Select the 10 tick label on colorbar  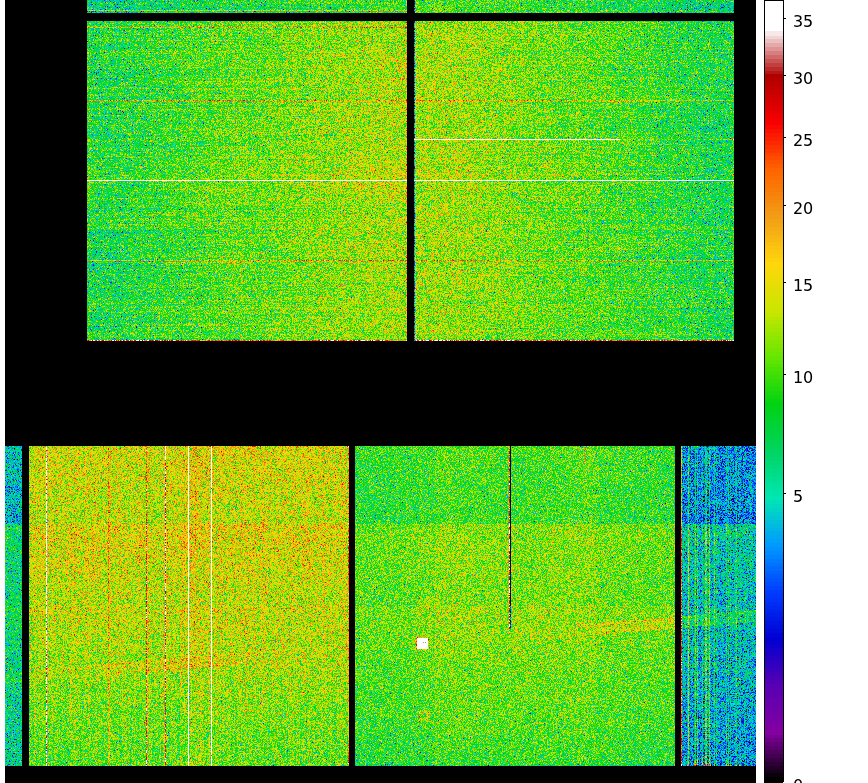tap(803, 378)
